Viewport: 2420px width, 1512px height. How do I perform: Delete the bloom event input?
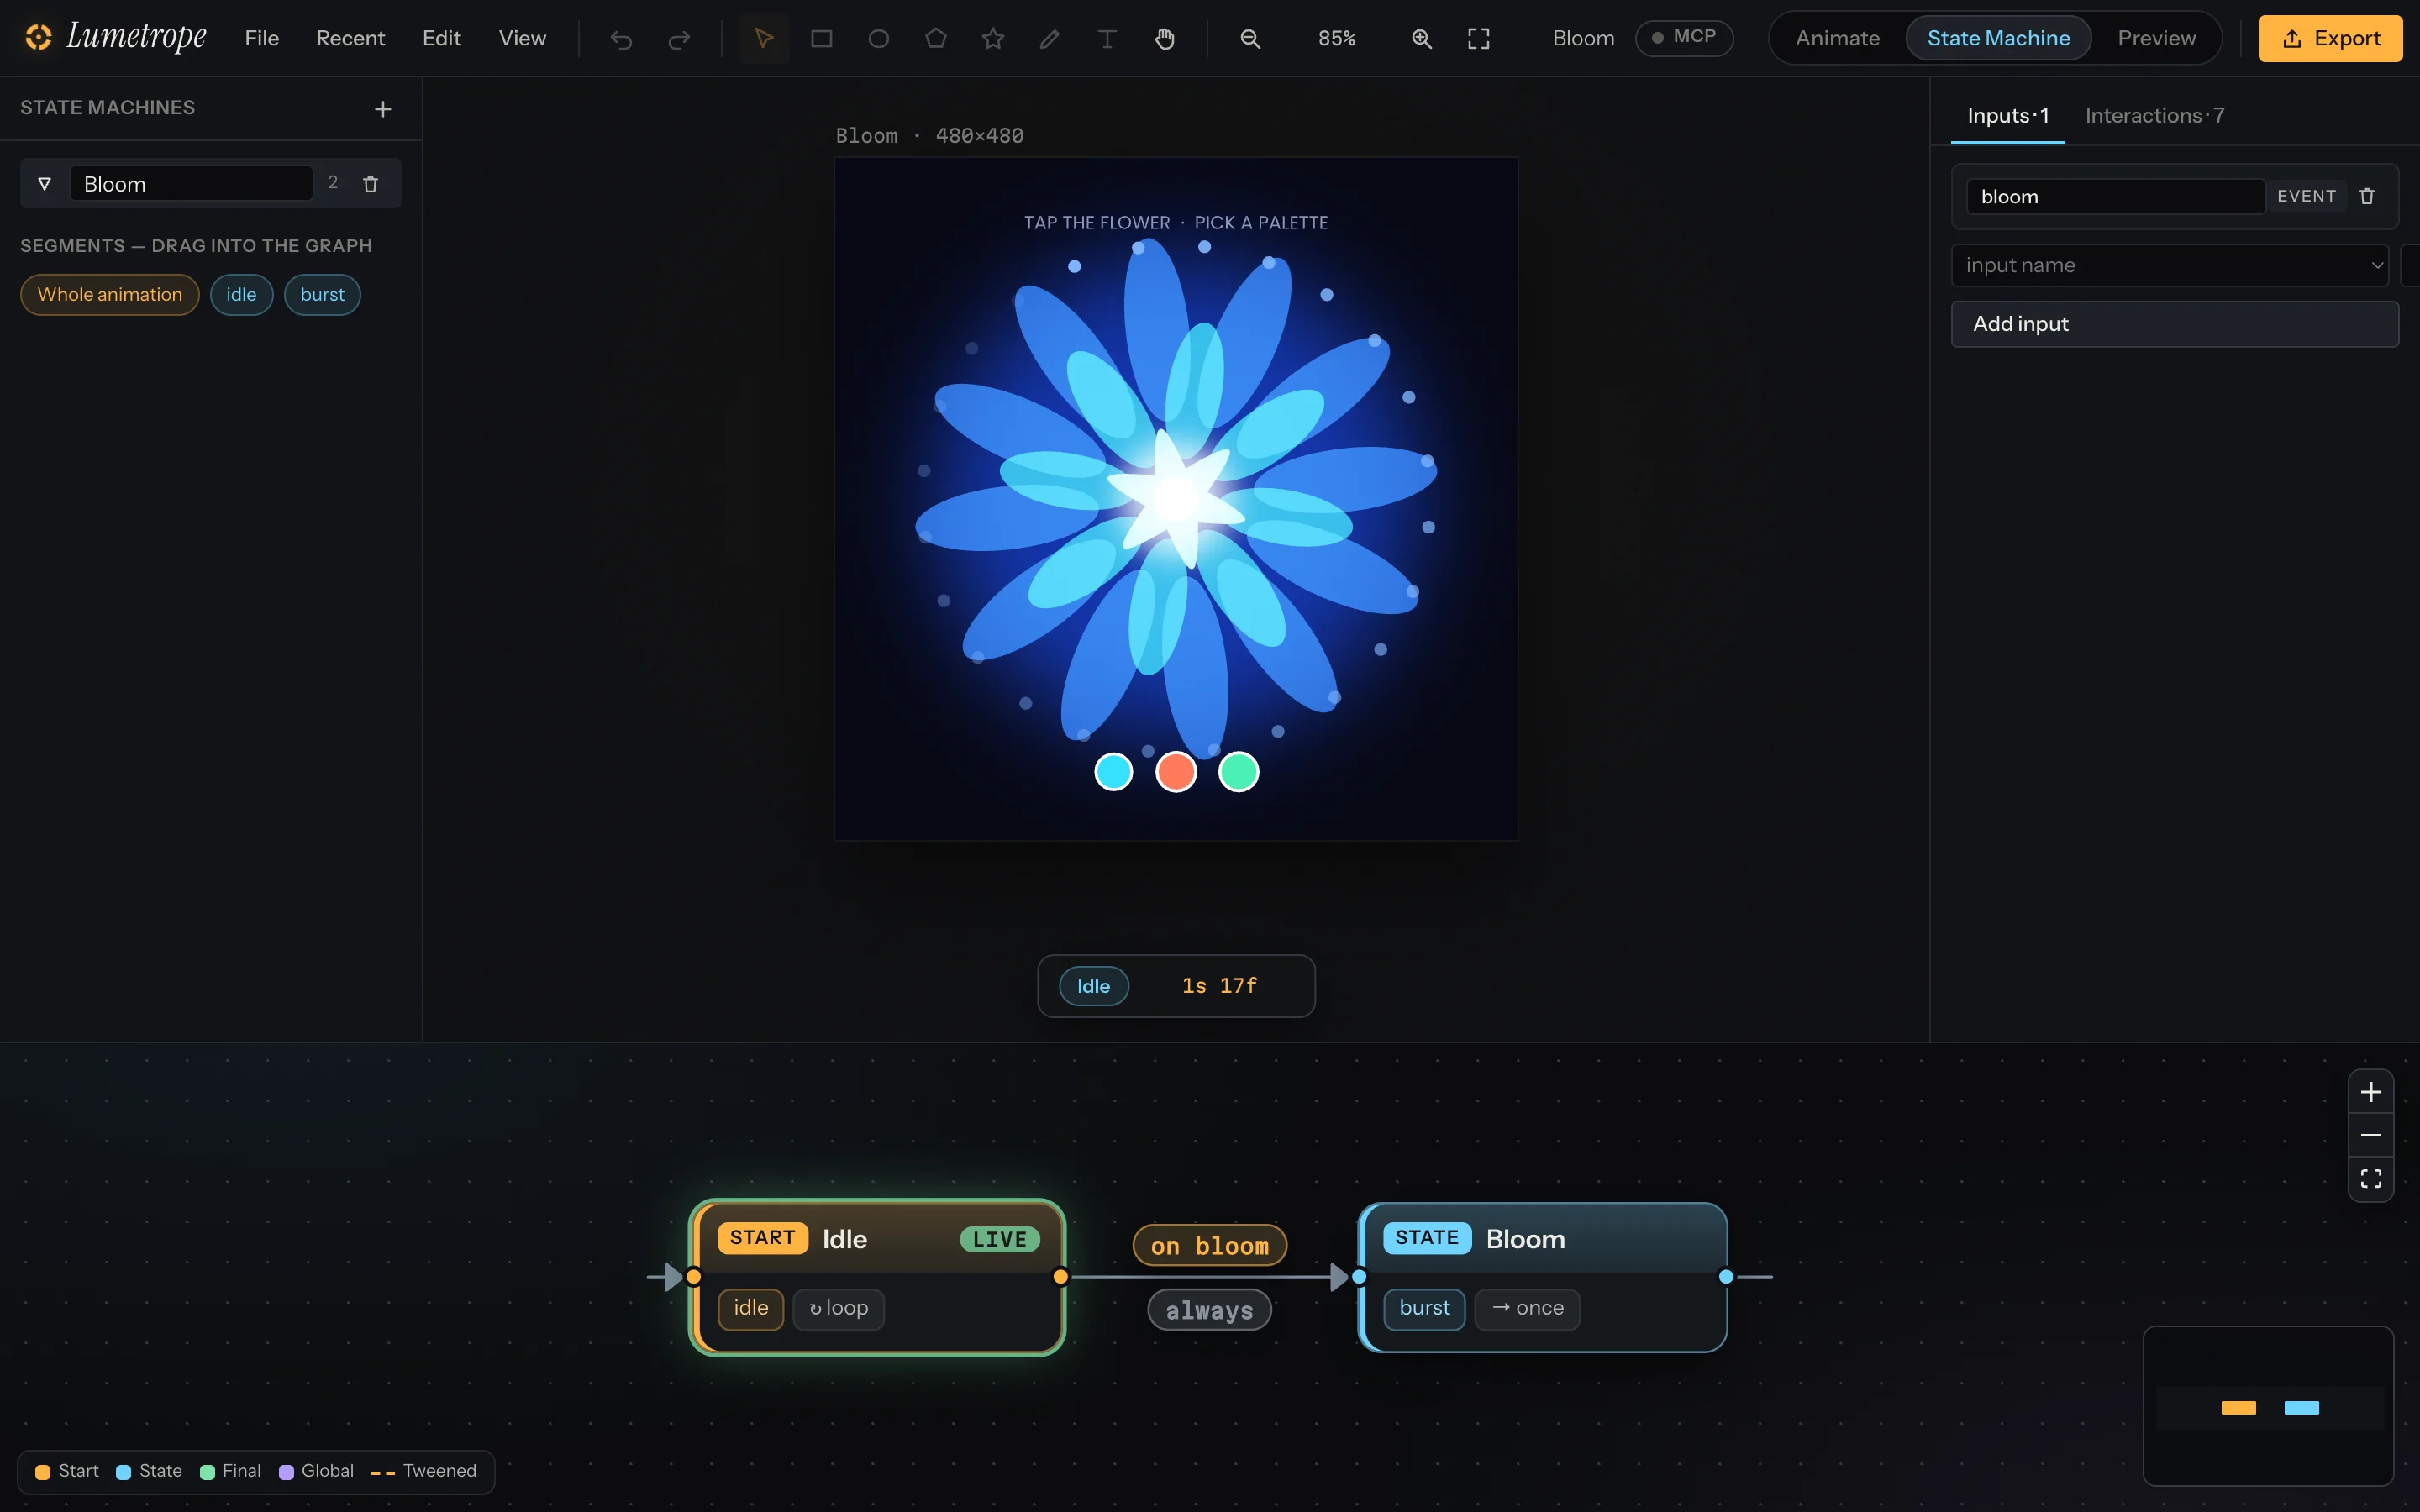pos(2367,196)
